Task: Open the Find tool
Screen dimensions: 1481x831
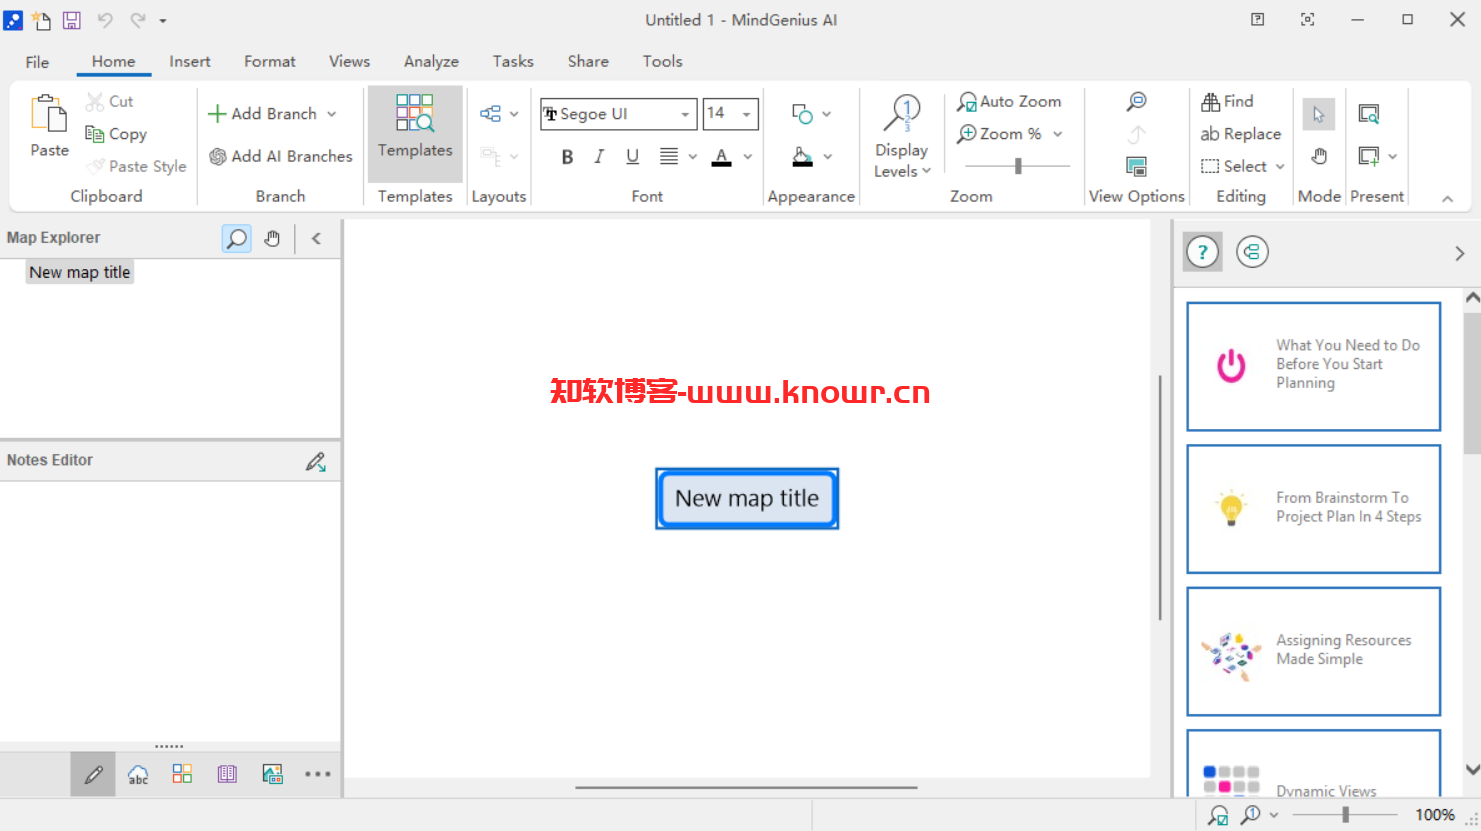Action: (1227, 101)
